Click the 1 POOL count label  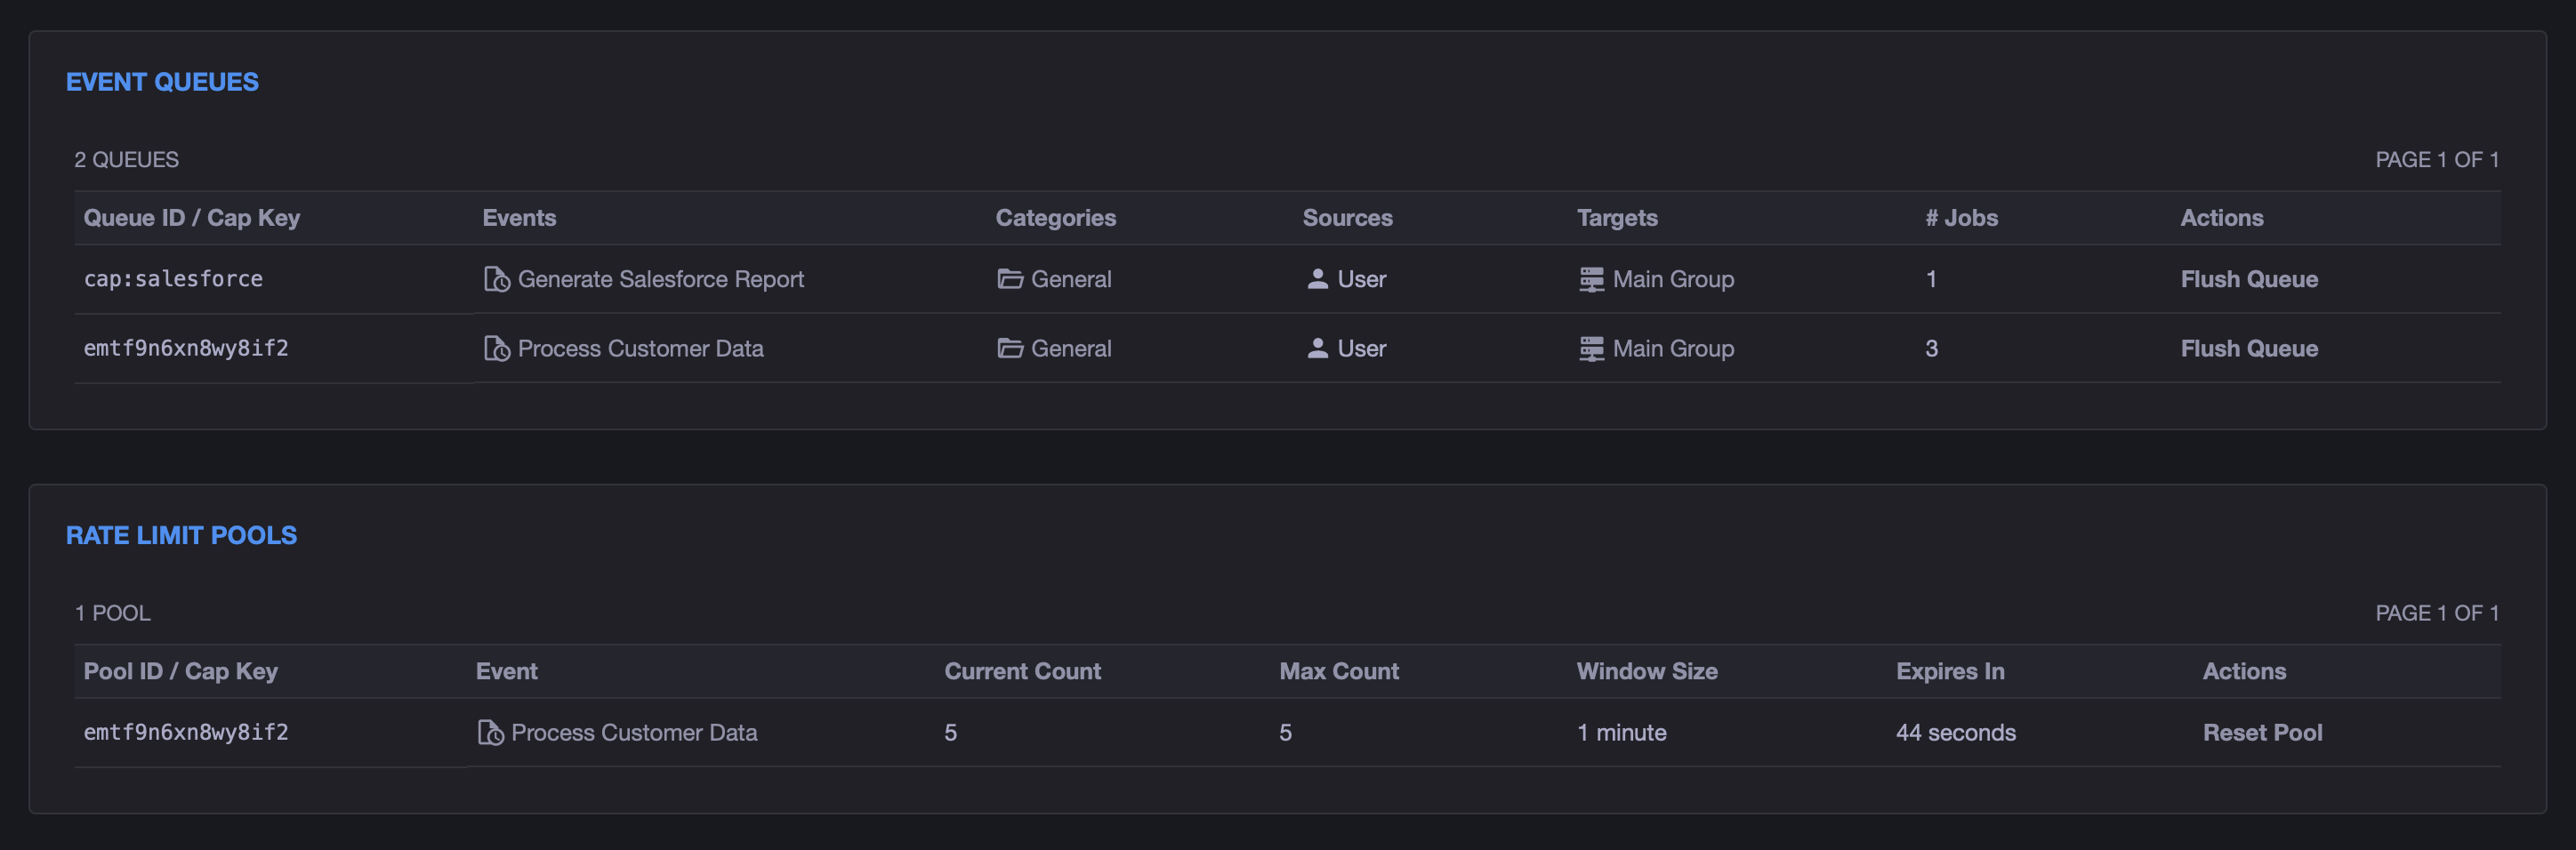[x=113, y=613]
